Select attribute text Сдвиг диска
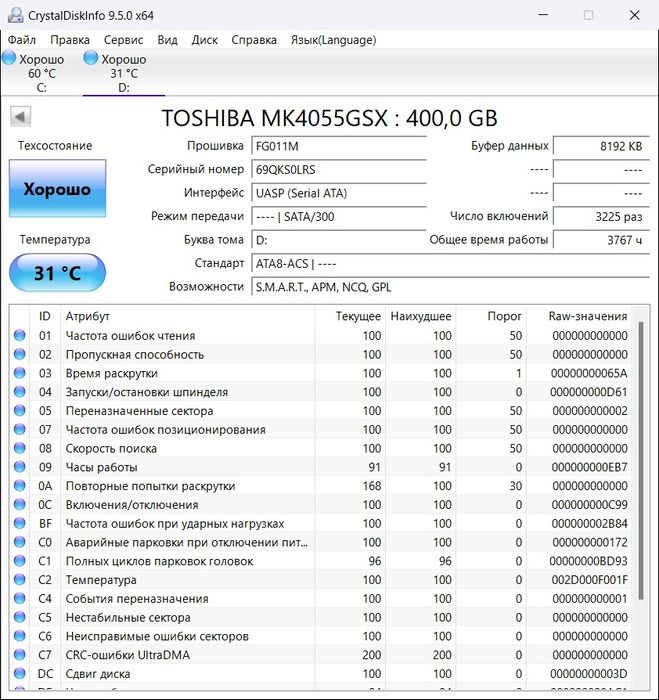This screenshot has height=700, width=659. click(x=98, y=674)
